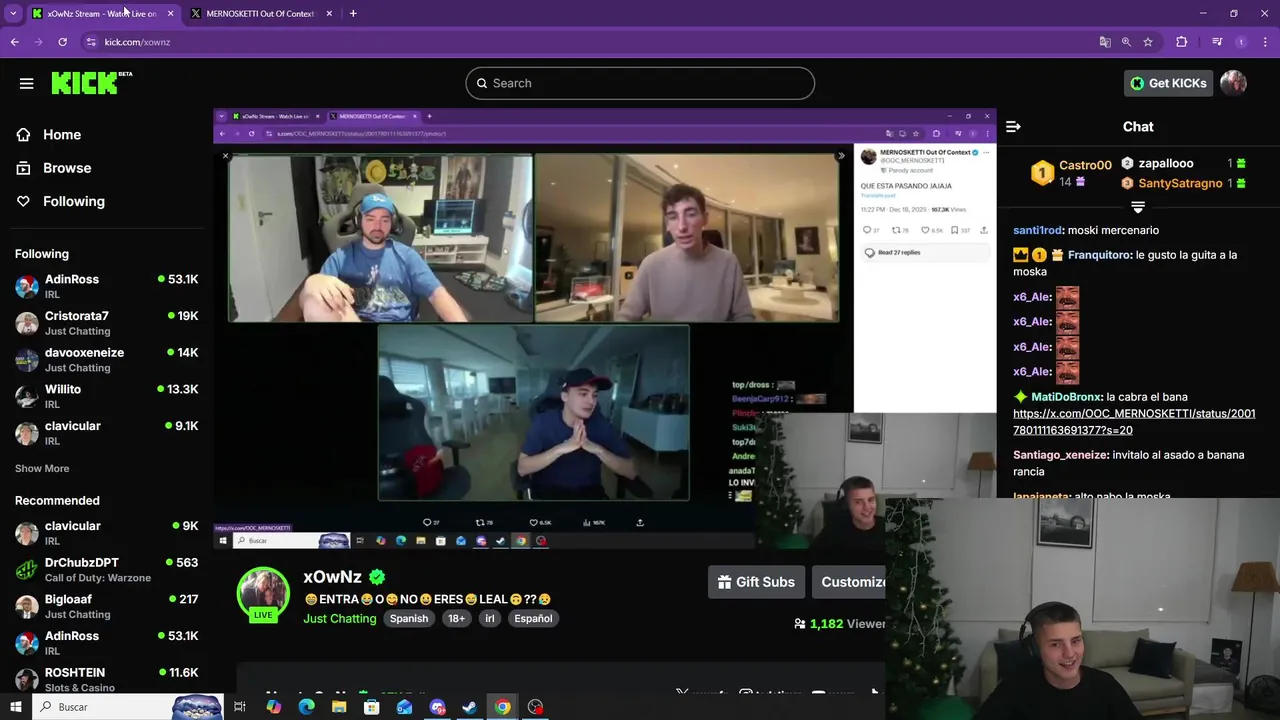Open AdinRoss in Following list
Image resolution: width=1280 pixels, height=720 pixels.
106,287
